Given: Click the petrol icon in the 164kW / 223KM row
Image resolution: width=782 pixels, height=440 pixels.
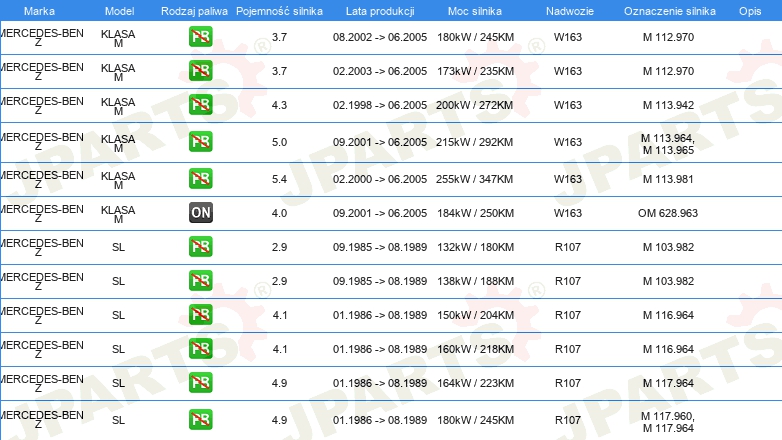Looking at the screenshot, I should pos(200,382).
